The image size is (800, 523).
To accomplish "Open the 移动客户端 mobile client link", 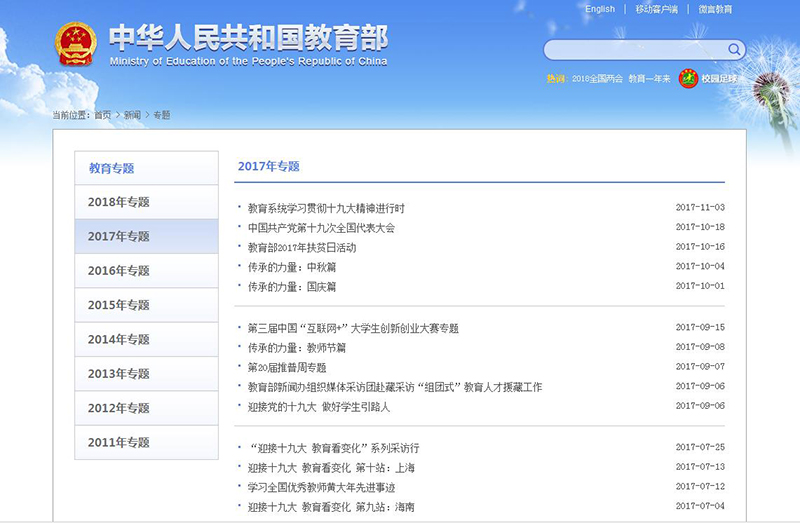I will point(656,9).
